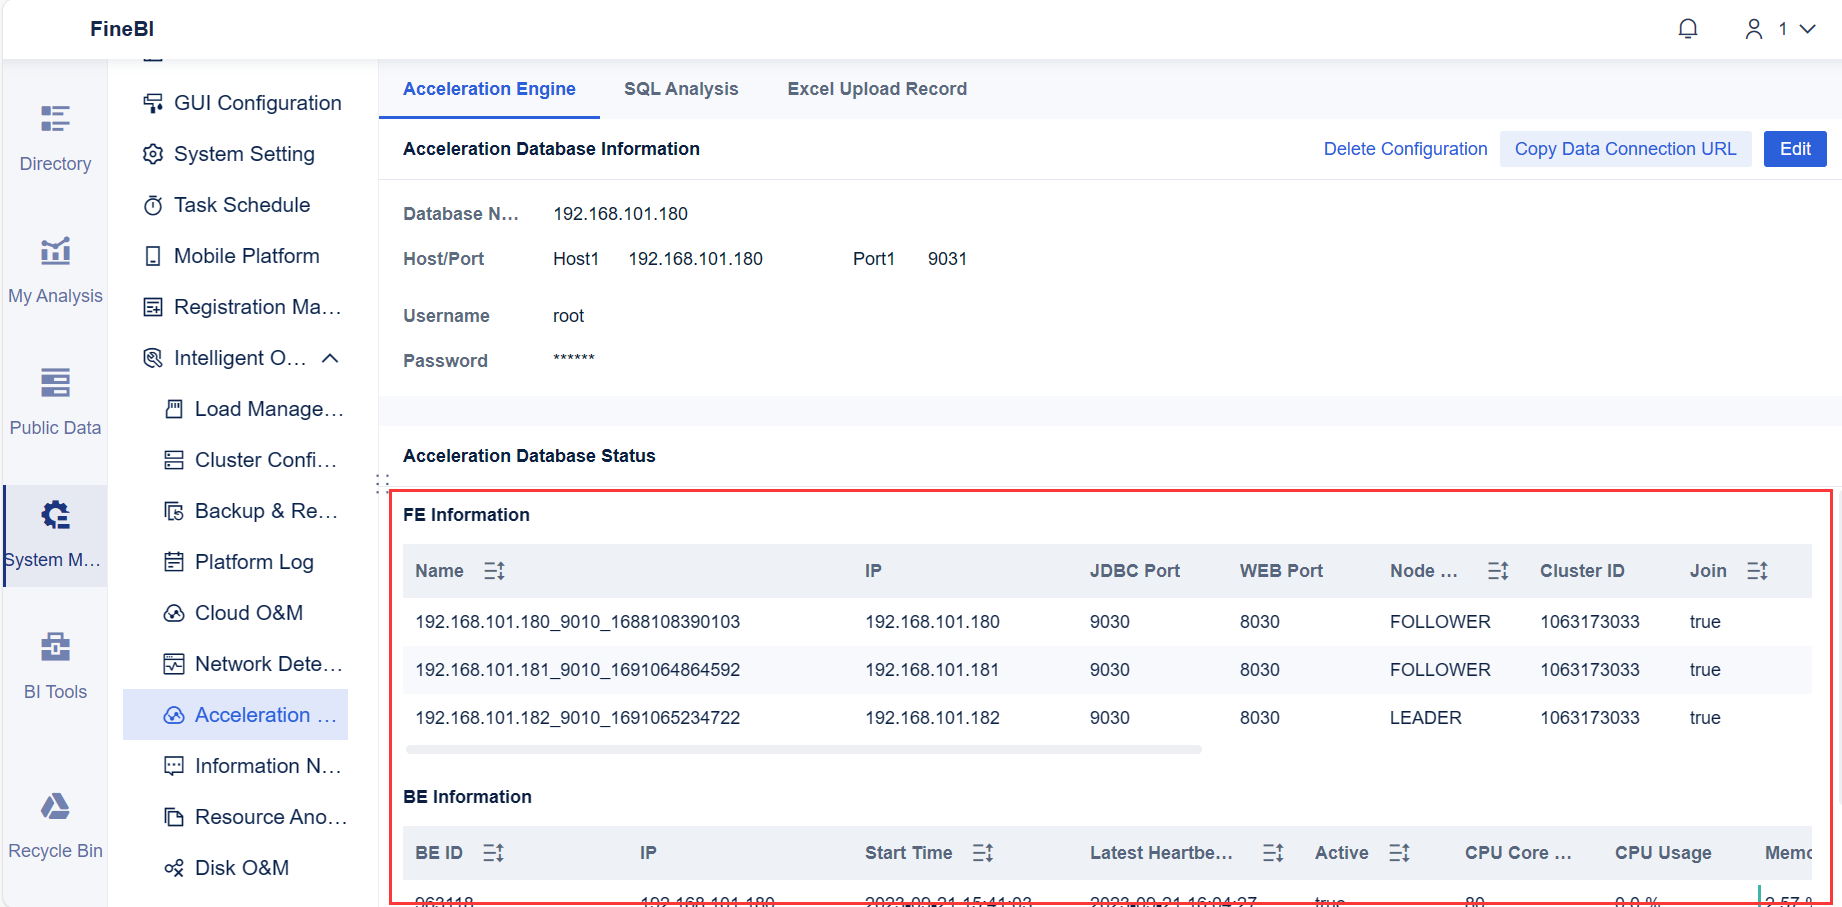Image resolution: width=1842 pixels, height=907 pixels.
Task: Click the Disk O&M icon
Action: [174, 867]
